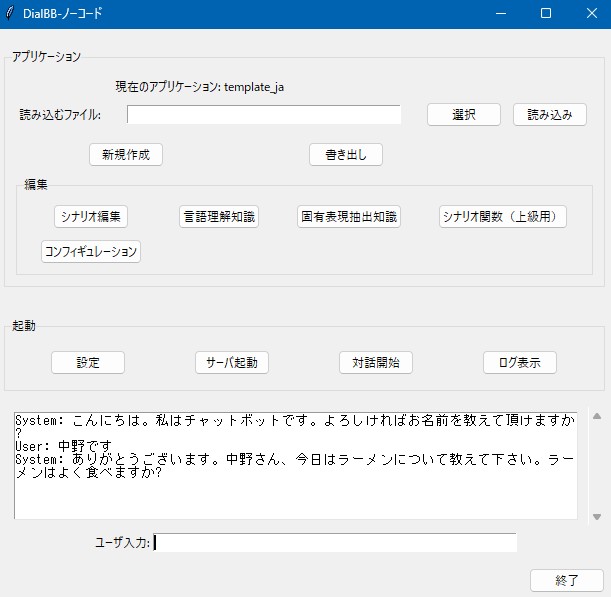Open 固有表現抽出知識 editor
The image size is (611, 597).
click(x=349, y=216)
